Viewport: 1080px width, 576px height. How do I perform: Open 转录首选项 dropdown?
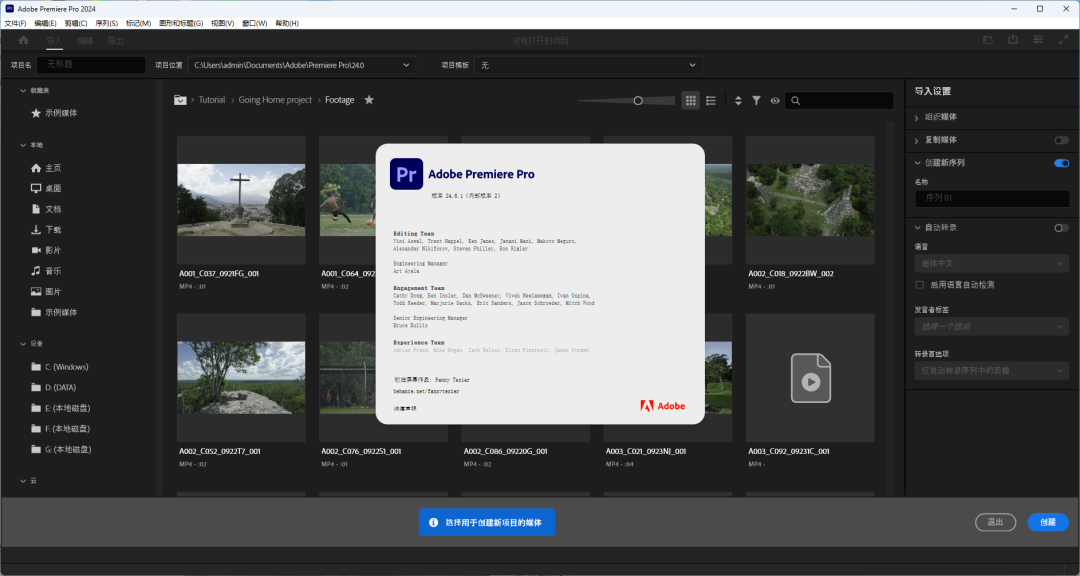coord(991,371)
